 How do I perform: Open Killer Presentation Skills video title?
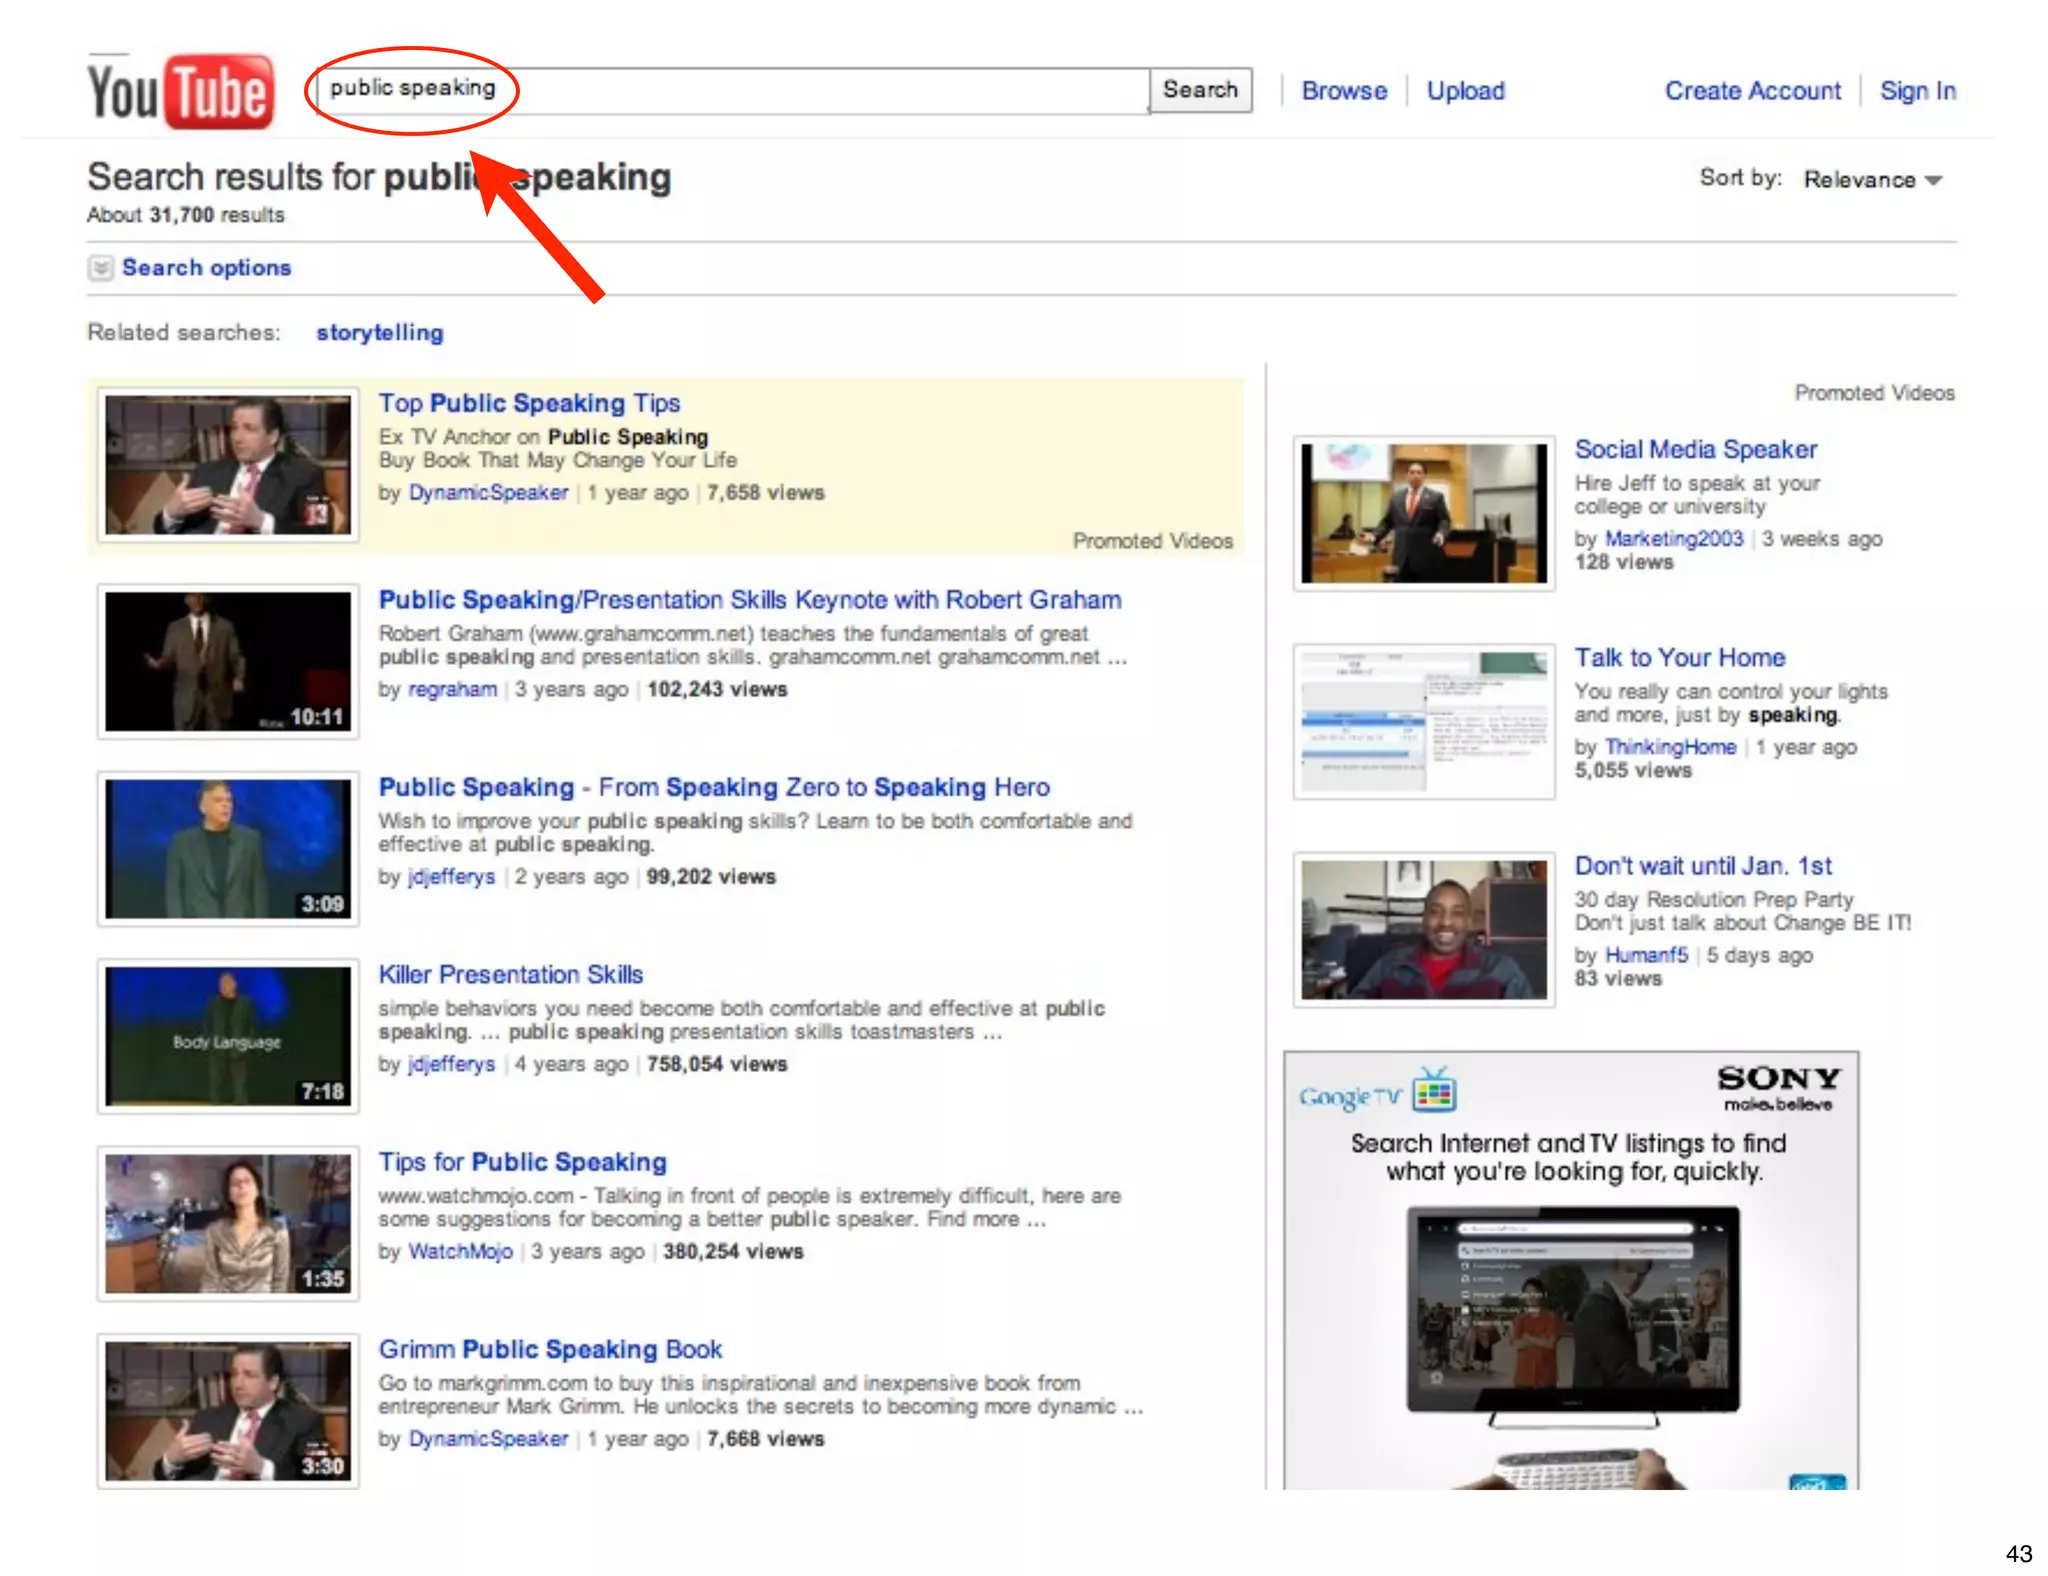click(x=510, y=975)
